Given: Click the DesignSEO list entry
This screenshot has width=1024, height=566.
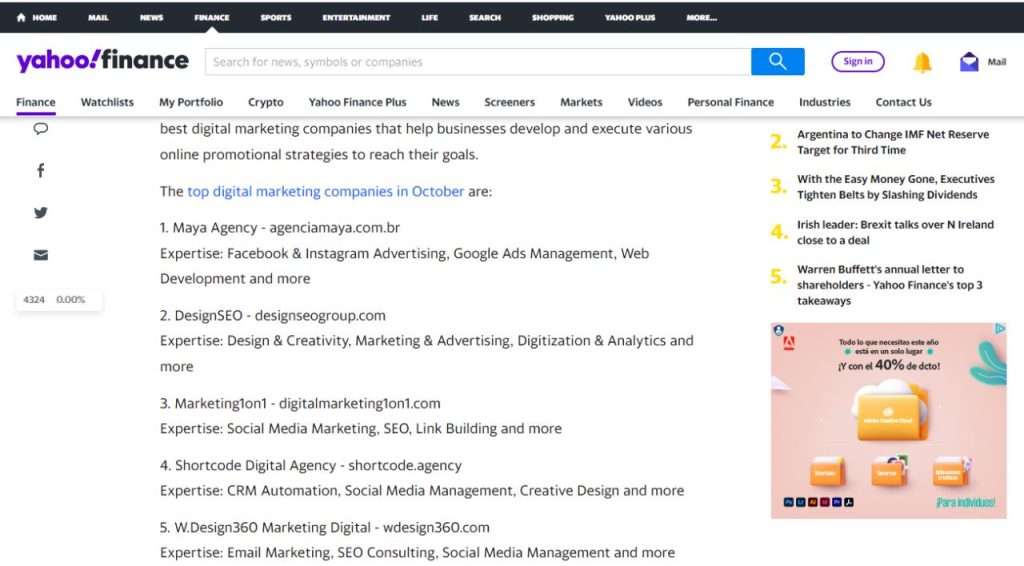Looking at the screenshot, I should pos(273,315).
